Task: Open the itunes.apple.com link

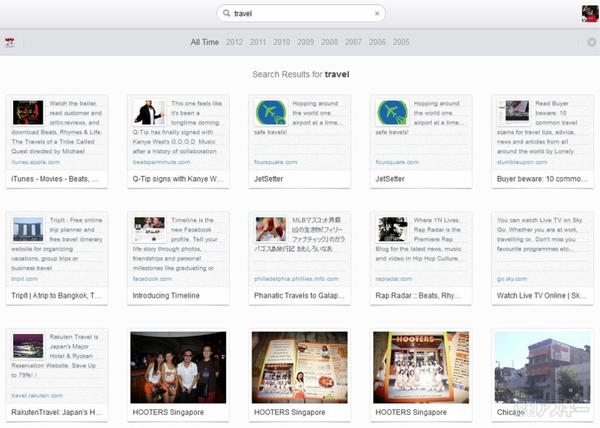Action: 36,162
